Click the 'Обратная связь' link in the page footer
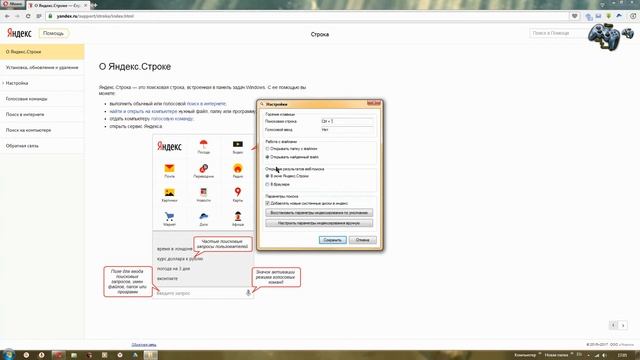 tap(144, 345)
